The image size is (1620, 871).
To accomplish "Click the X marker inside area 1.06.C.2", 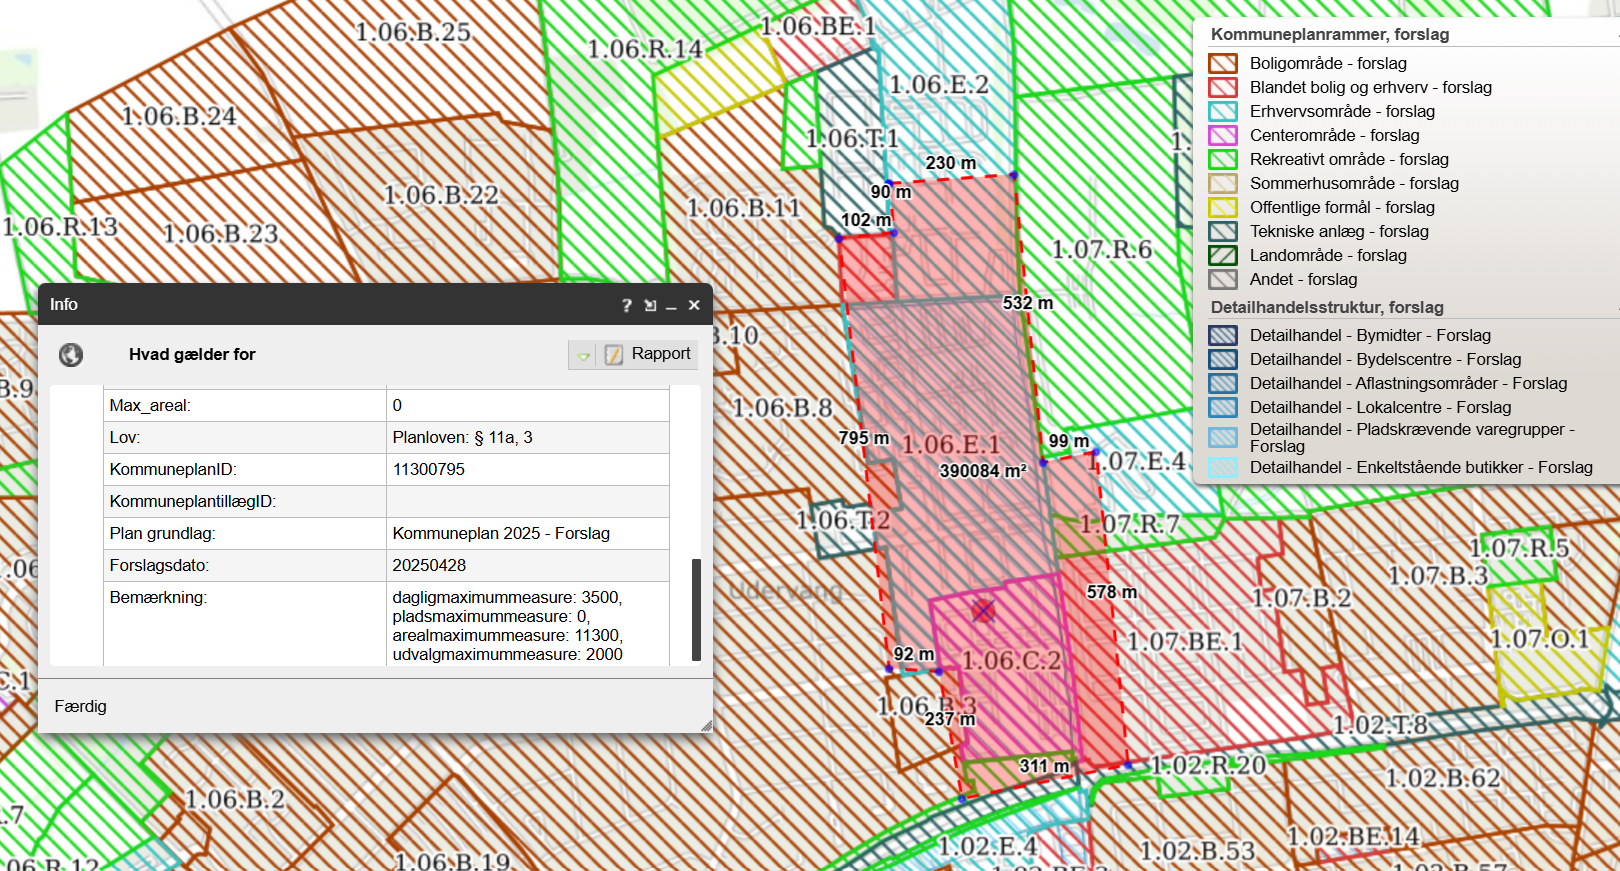I will tap(983, 610).
